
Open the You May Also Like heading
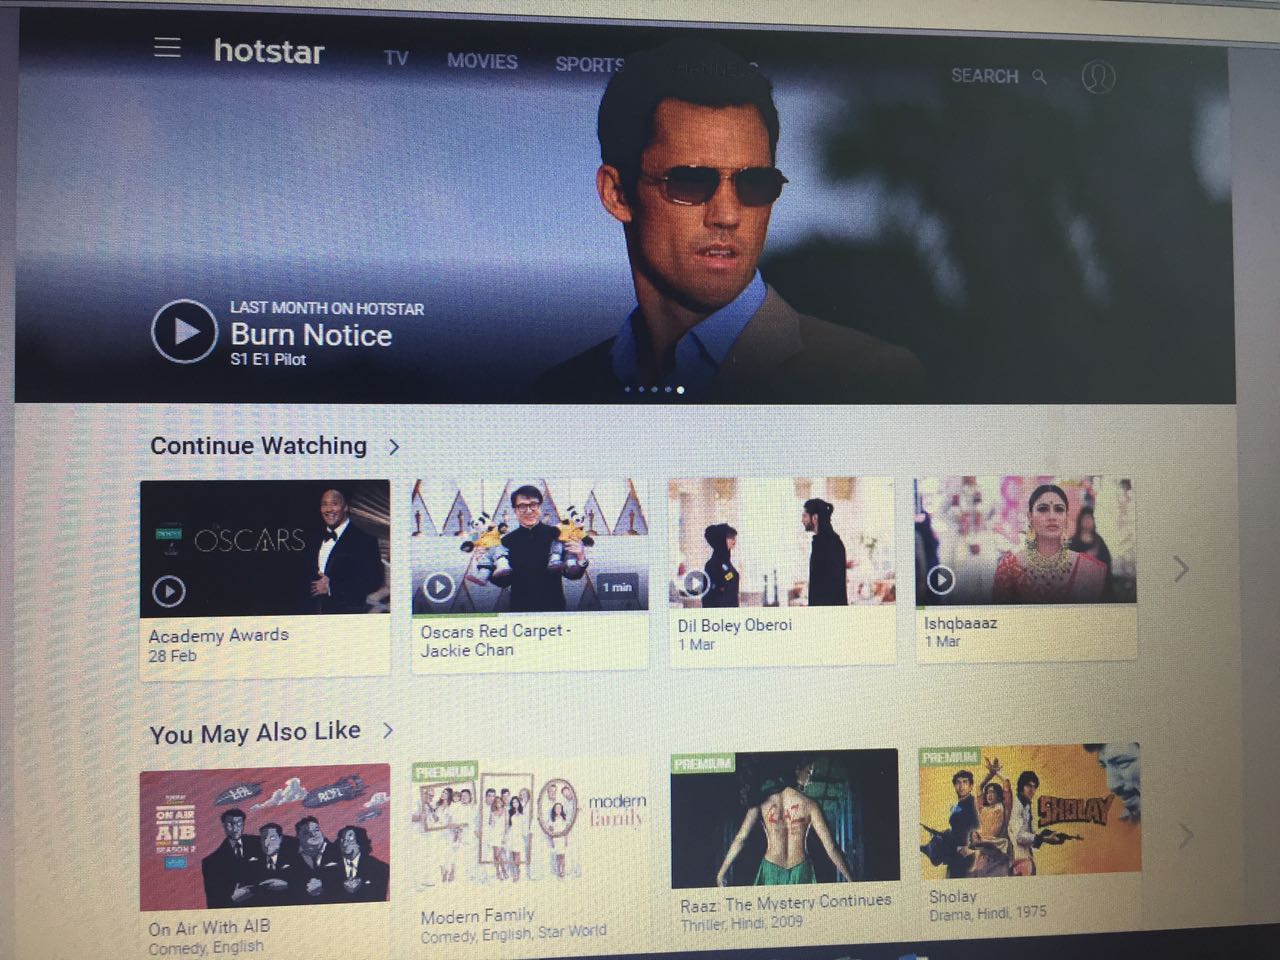(255, 732)
